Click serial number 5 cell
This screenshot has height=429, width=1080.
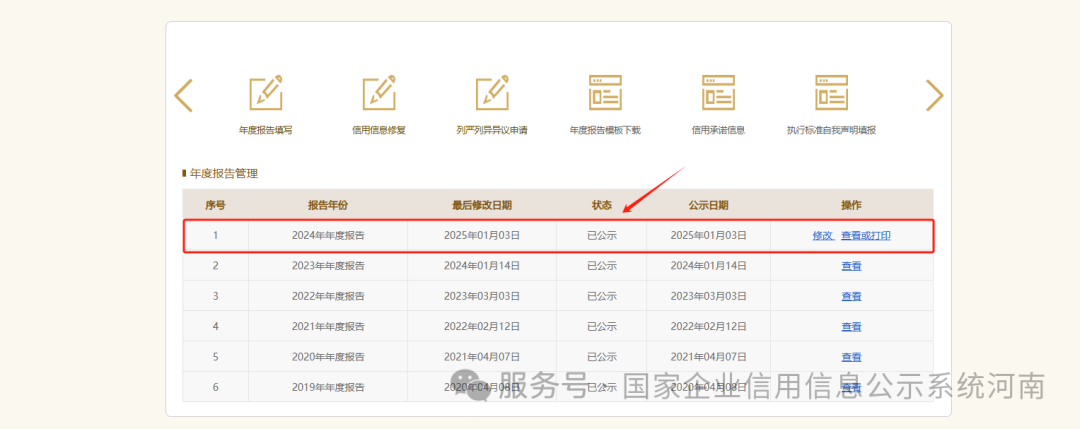click(216, 357)
